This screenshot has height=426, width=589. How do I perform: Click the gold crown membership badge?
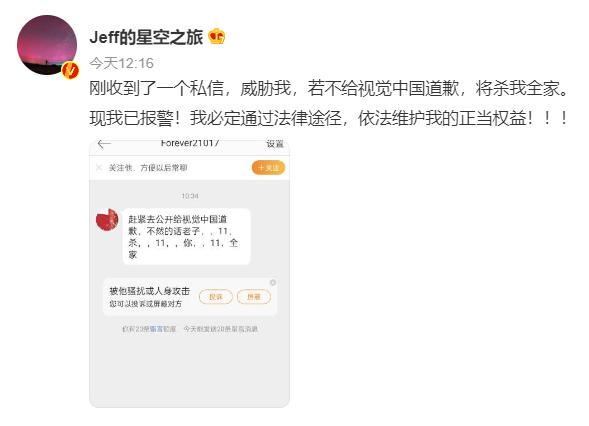point(216,37)
